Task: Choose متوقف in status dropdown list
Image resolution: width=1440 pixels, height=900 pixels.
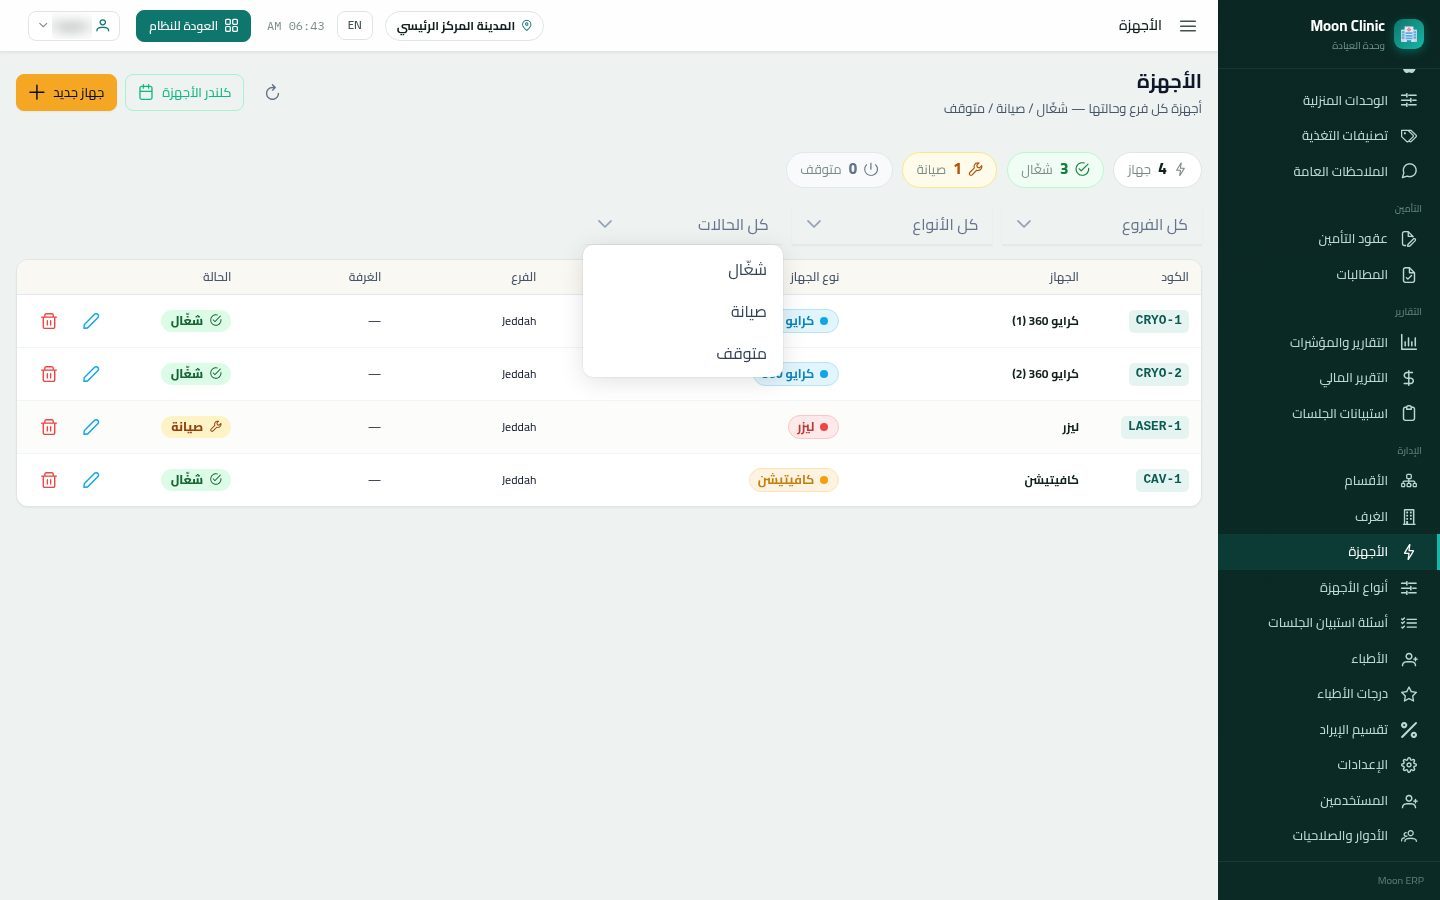Action: [683, 354]
